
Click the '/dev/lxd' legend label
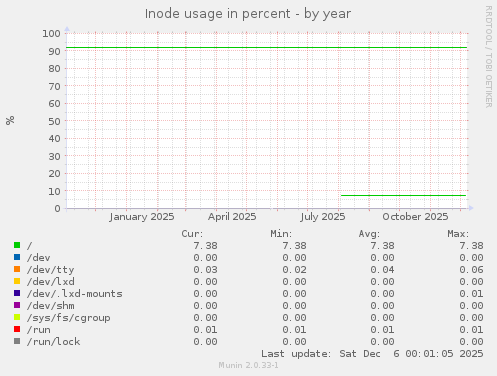[x=51, y=281]
